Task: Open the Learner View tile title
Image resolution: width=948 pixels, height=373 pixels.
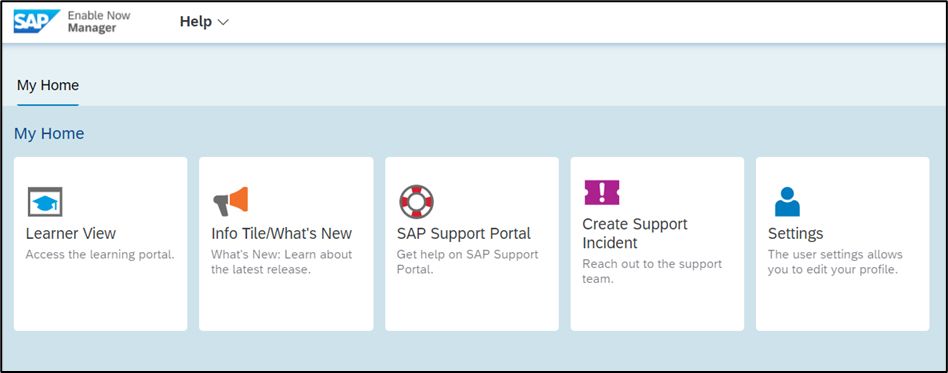Action: (71, 233)
